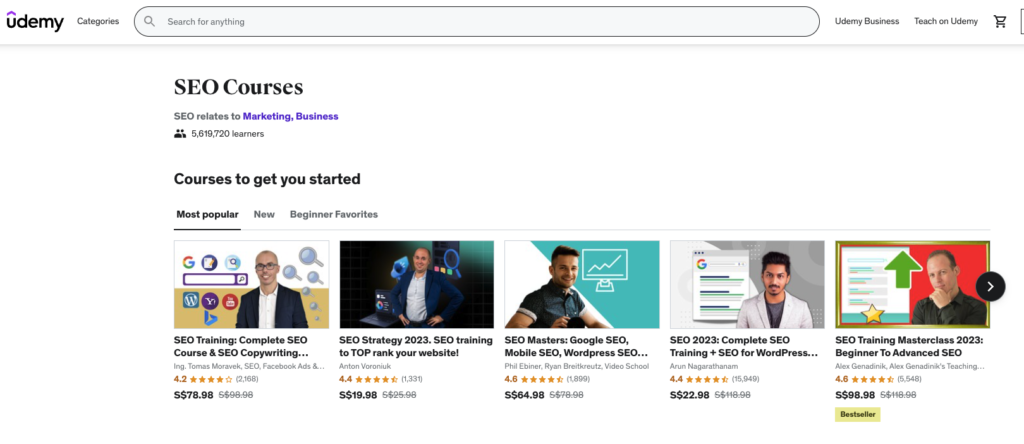Click instructor Ing. Tomas Moravek text

coord(249,366)
